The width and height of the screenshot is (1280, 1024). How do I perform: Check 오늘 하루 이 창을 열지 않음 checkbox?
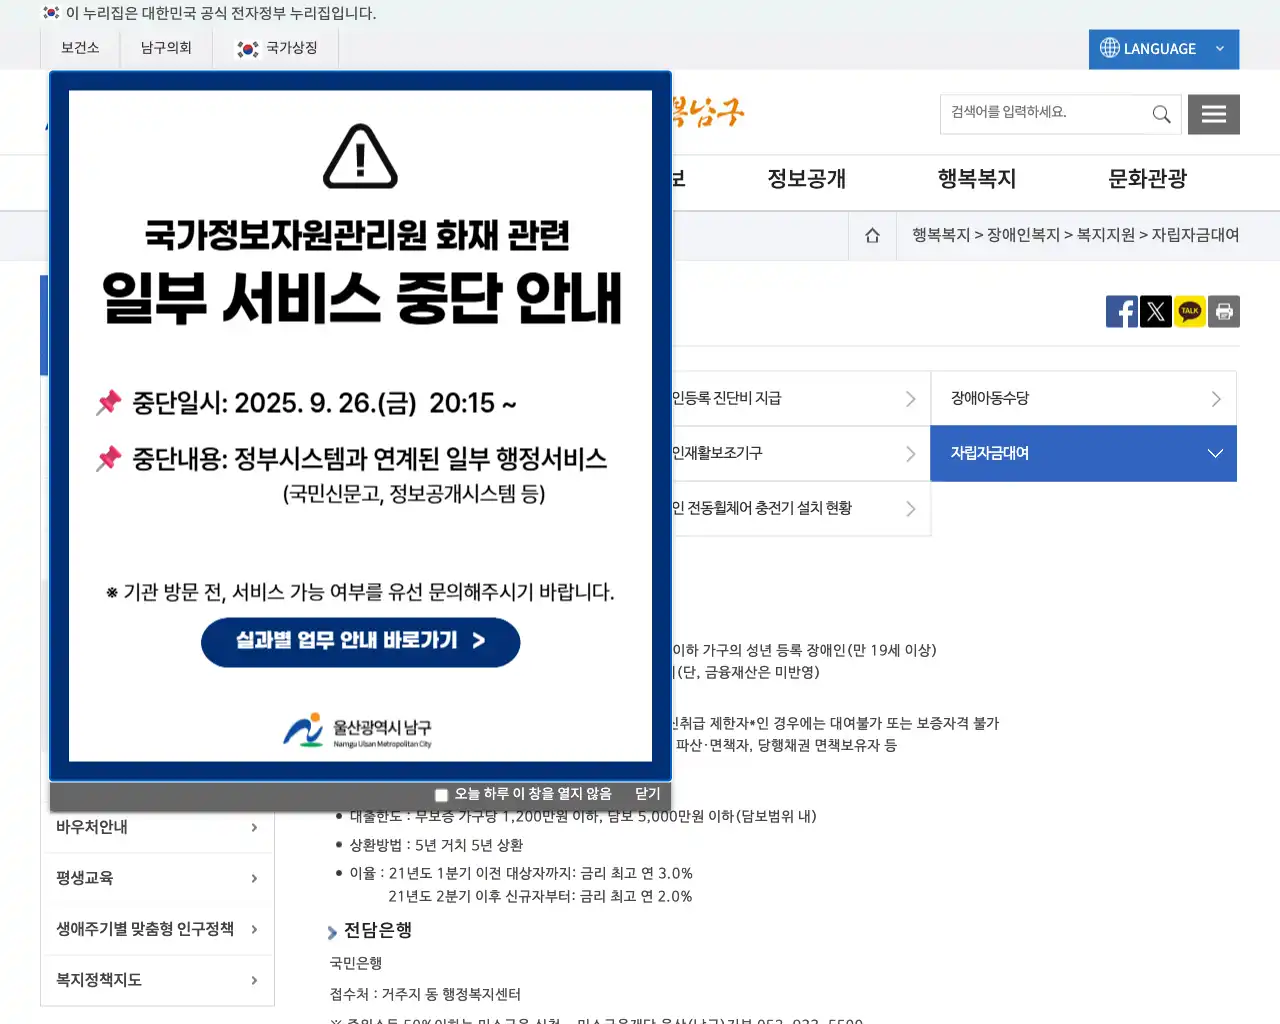click(441, 795)
